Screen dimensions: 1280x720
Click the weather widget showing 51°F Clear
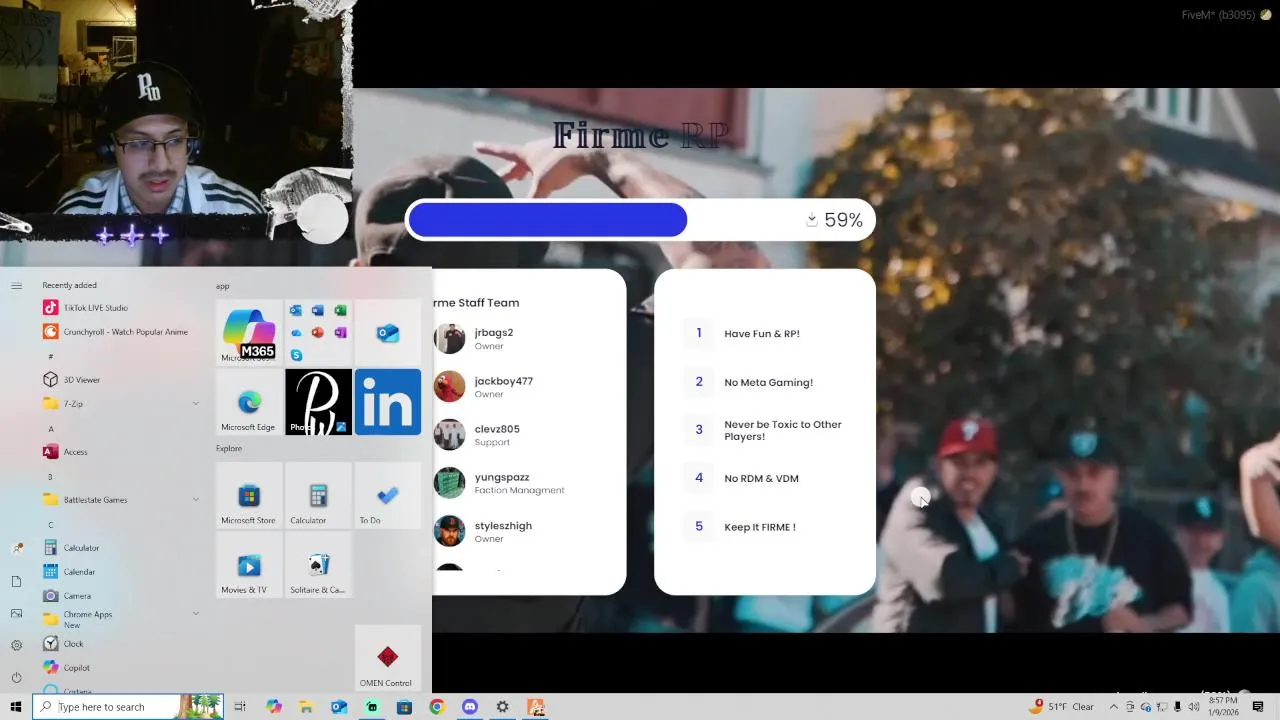pyautogui.click(x=1063, y=706)
